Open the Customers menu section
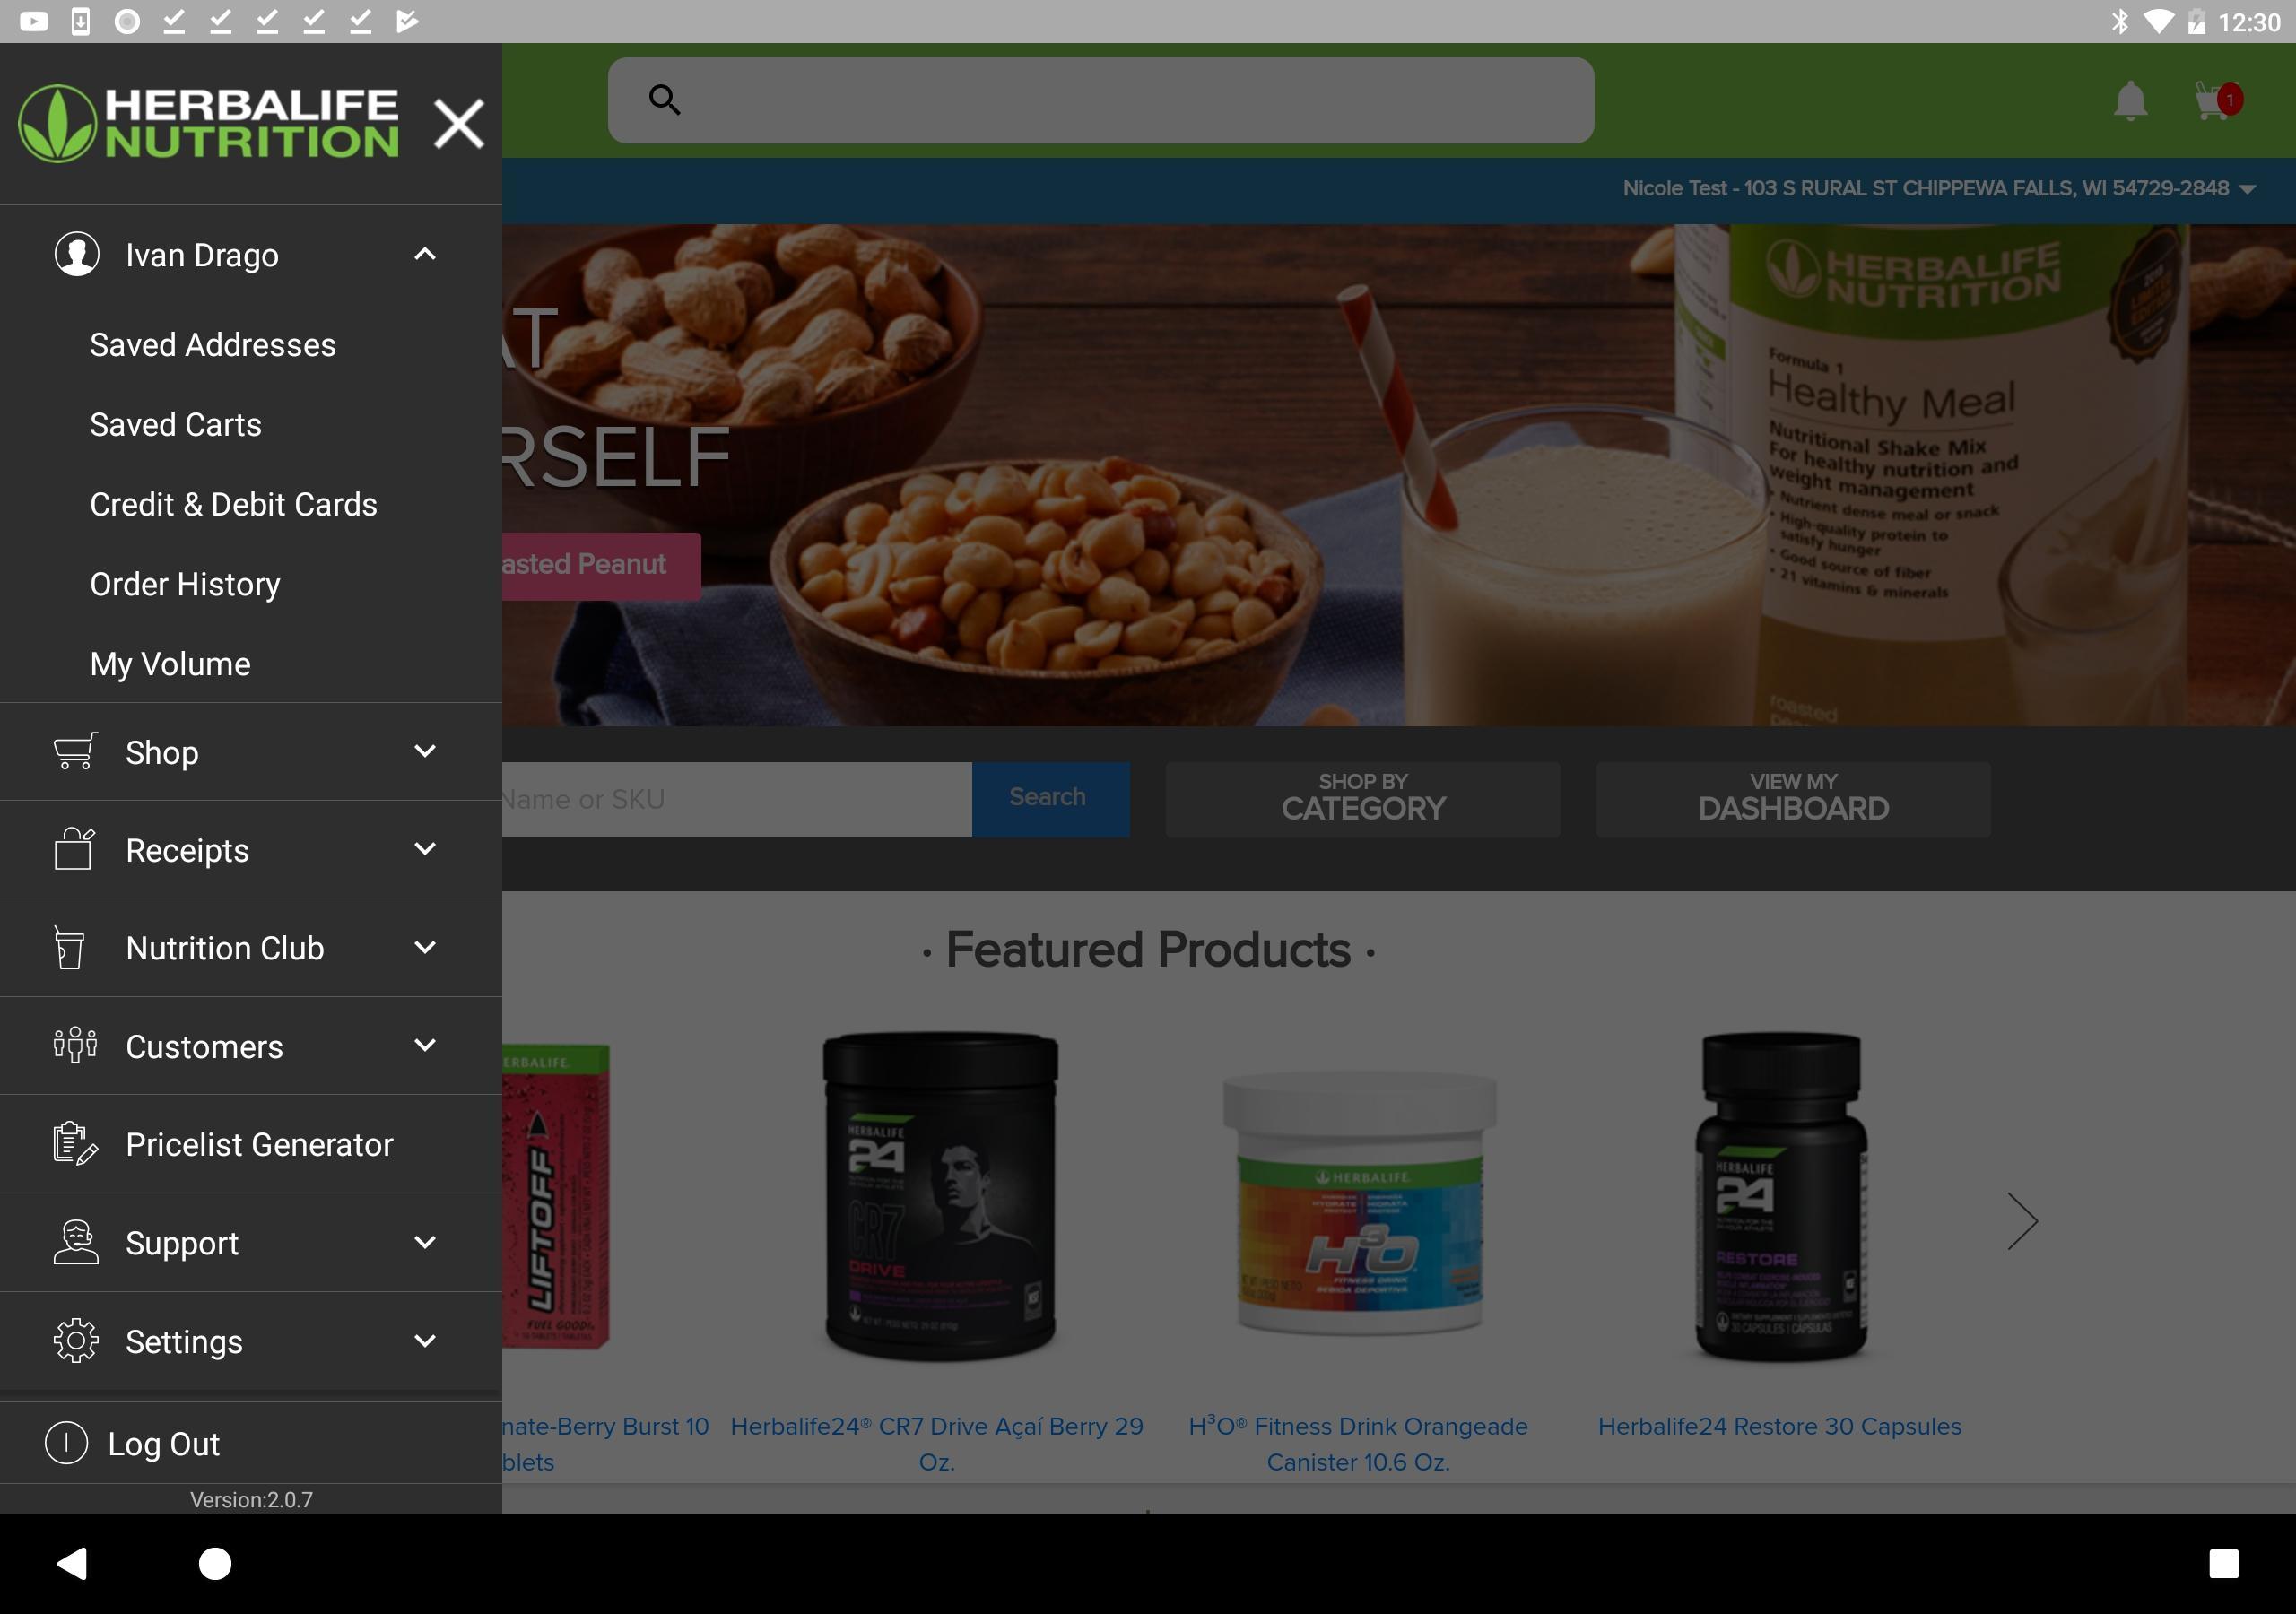Viewport: 2296px width, 1614px height. click(x=250, y=1046)
